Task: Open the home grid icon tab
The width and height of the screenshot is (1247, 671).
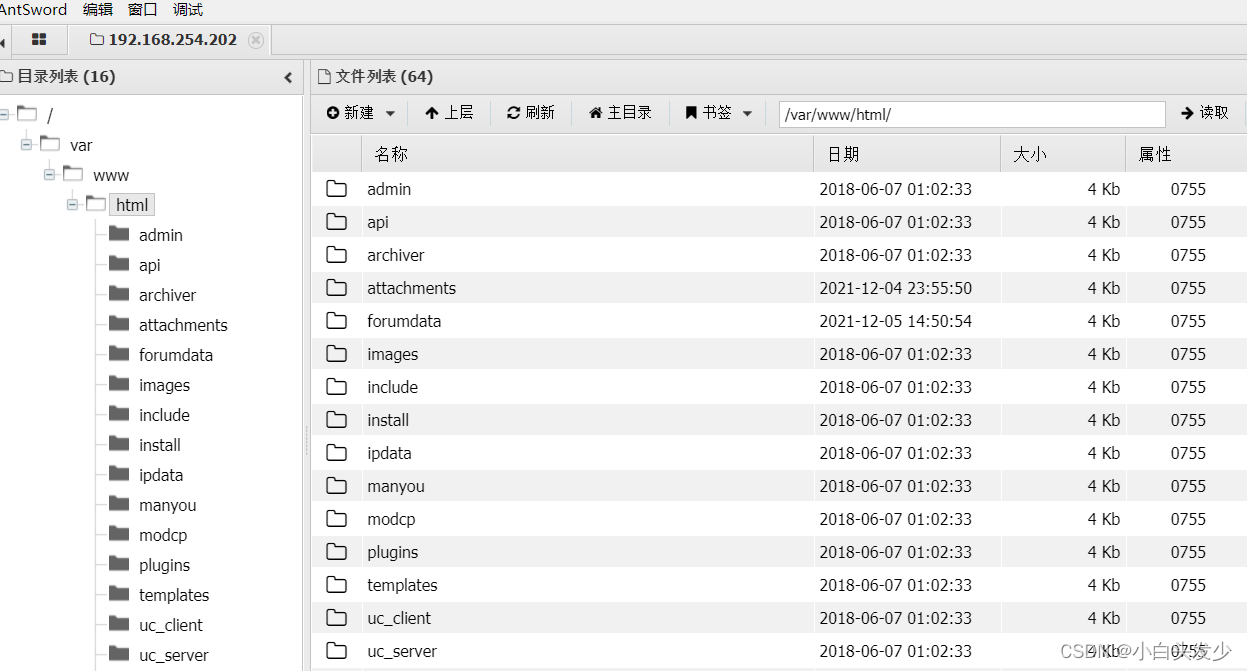Action: click(39, 40)
